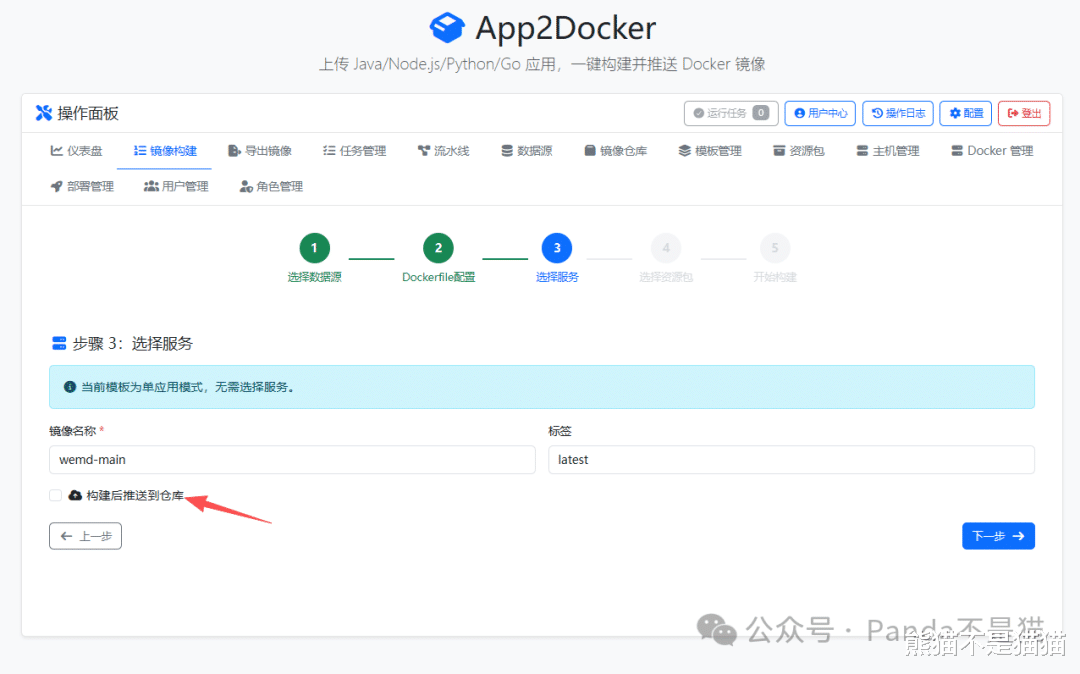The image size is (1080, 674).
Task: Switch to the 数据源 tab
Action: coord(526,151)
